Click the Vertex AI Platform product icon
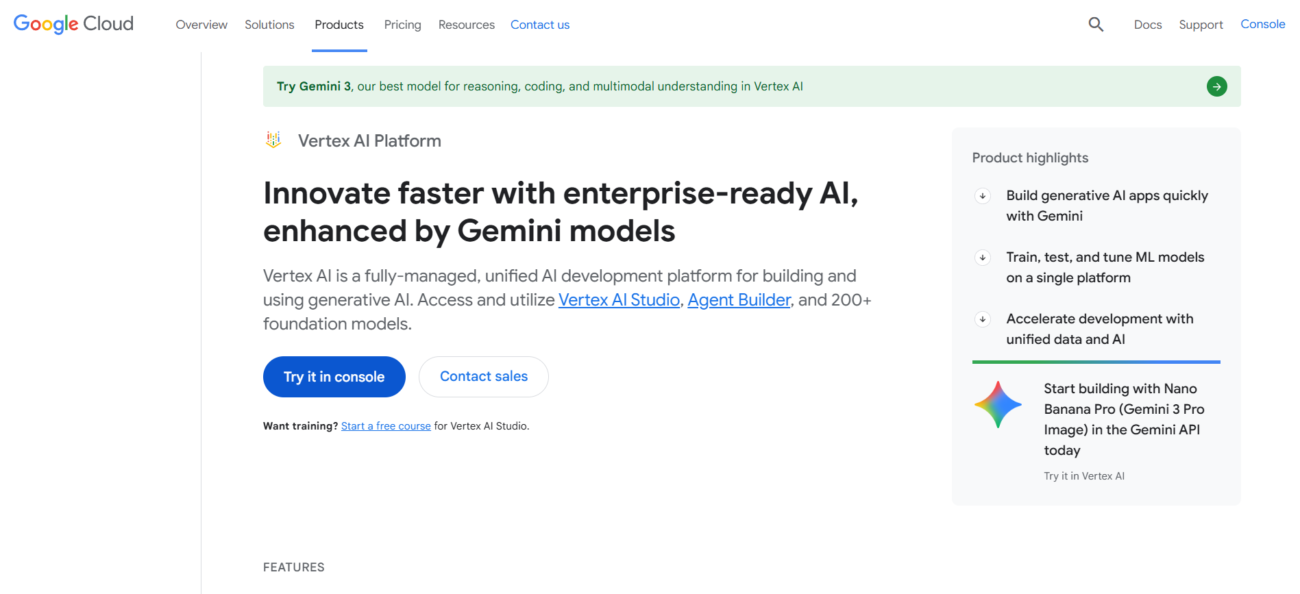 click(x=272, y=139)
